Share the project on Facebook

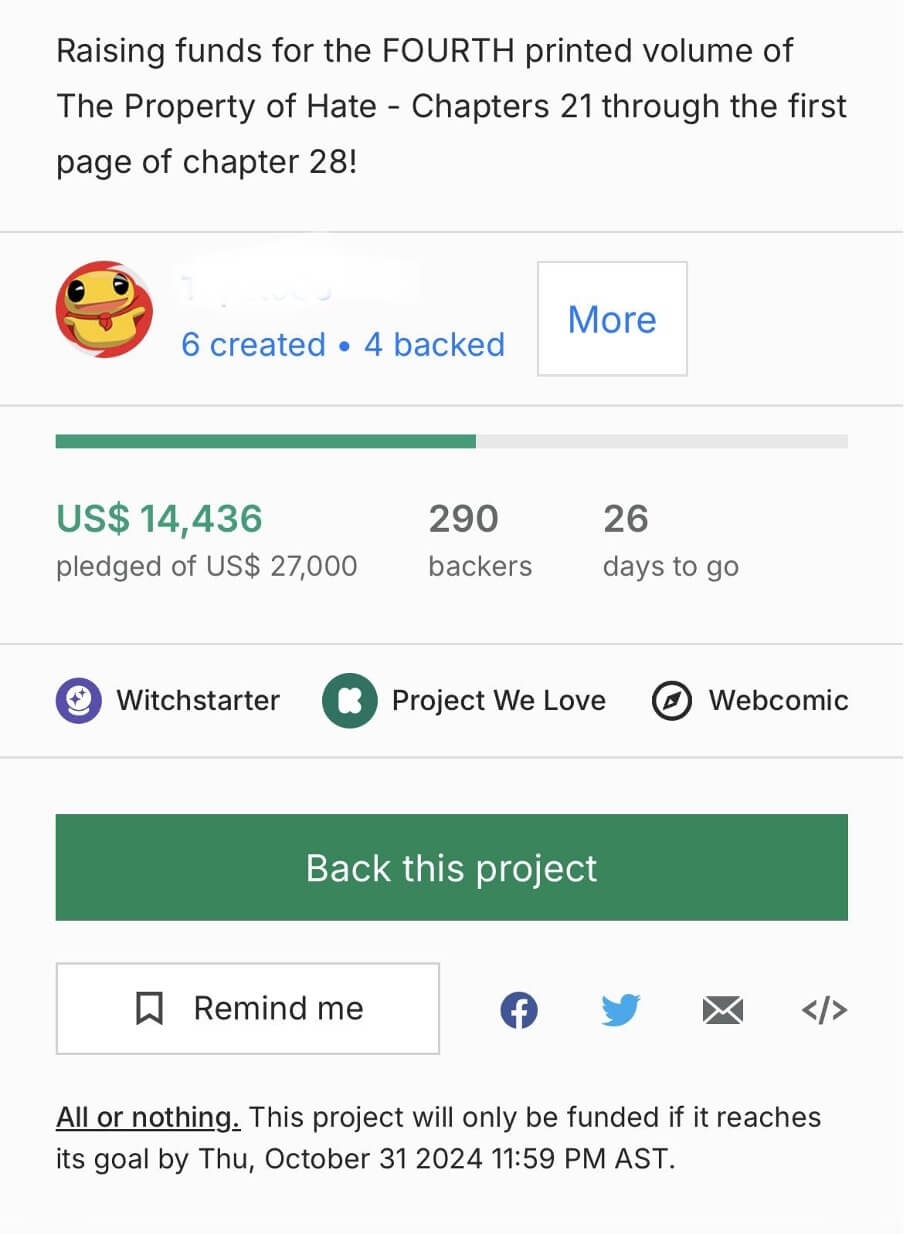pyautogui.click(x=518, y=1010)
